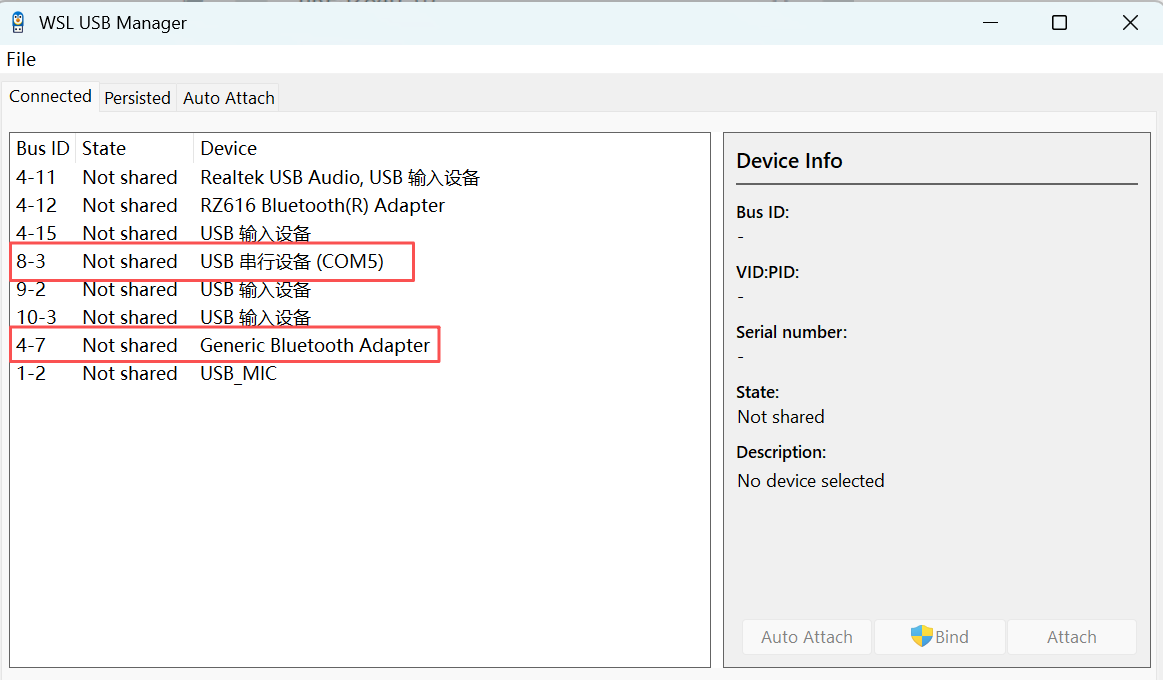The image size is (1163, 680).
Task: Select the USB_MIC device row
Action: (x=238, y=373)
